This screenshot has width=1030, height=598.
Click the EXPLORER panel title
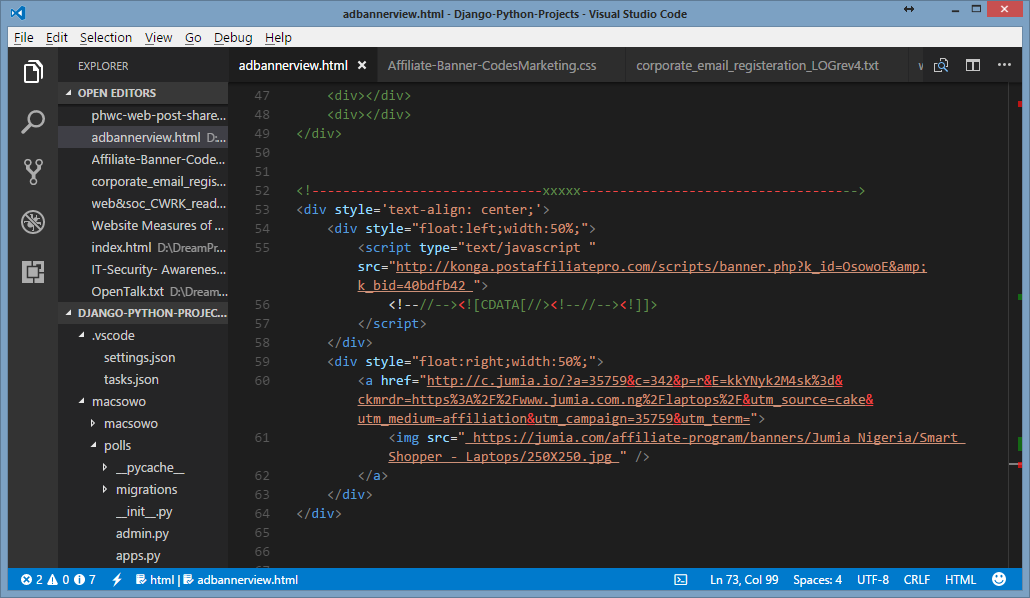(x=103, y=66)
